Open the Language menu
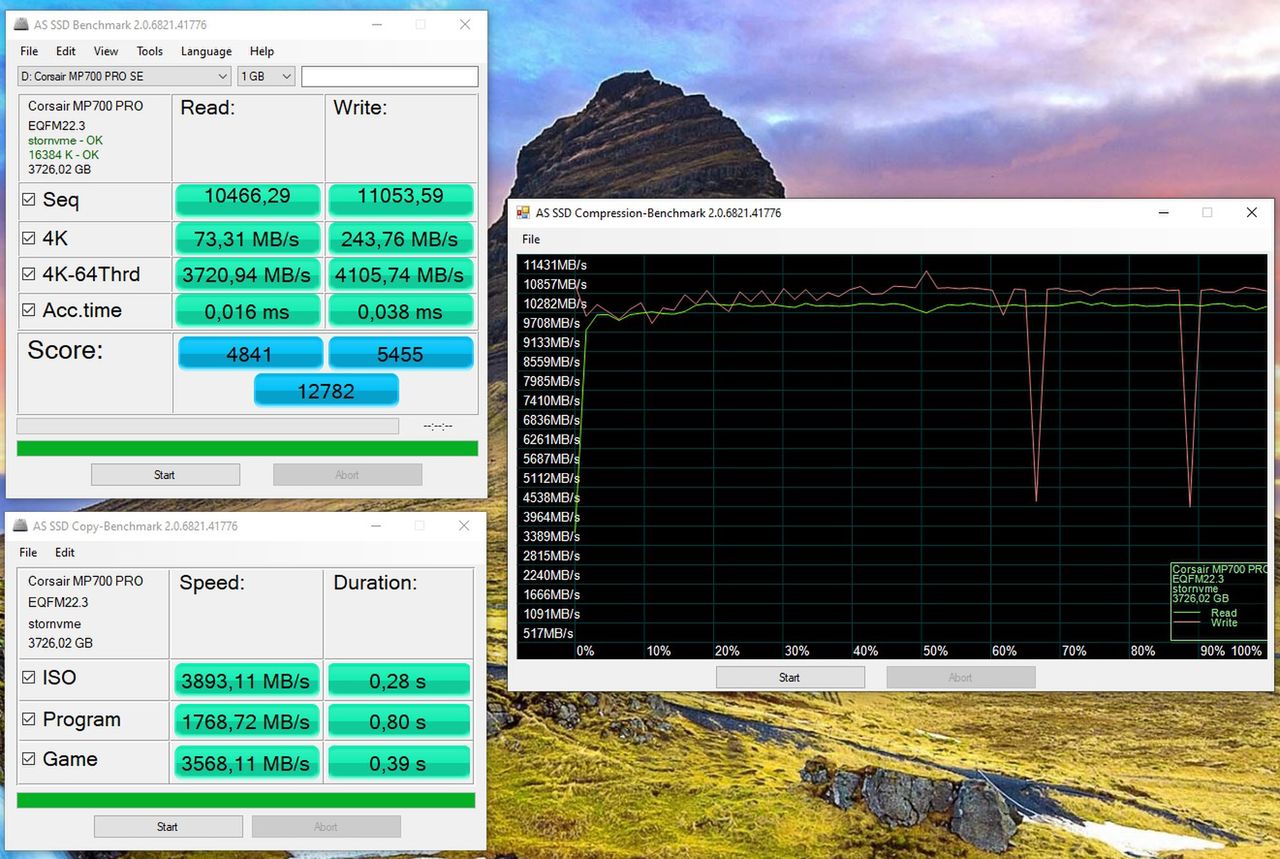The width and height of the screenshot is (1280, 859). pyautogui.click(x=206, y=51)
